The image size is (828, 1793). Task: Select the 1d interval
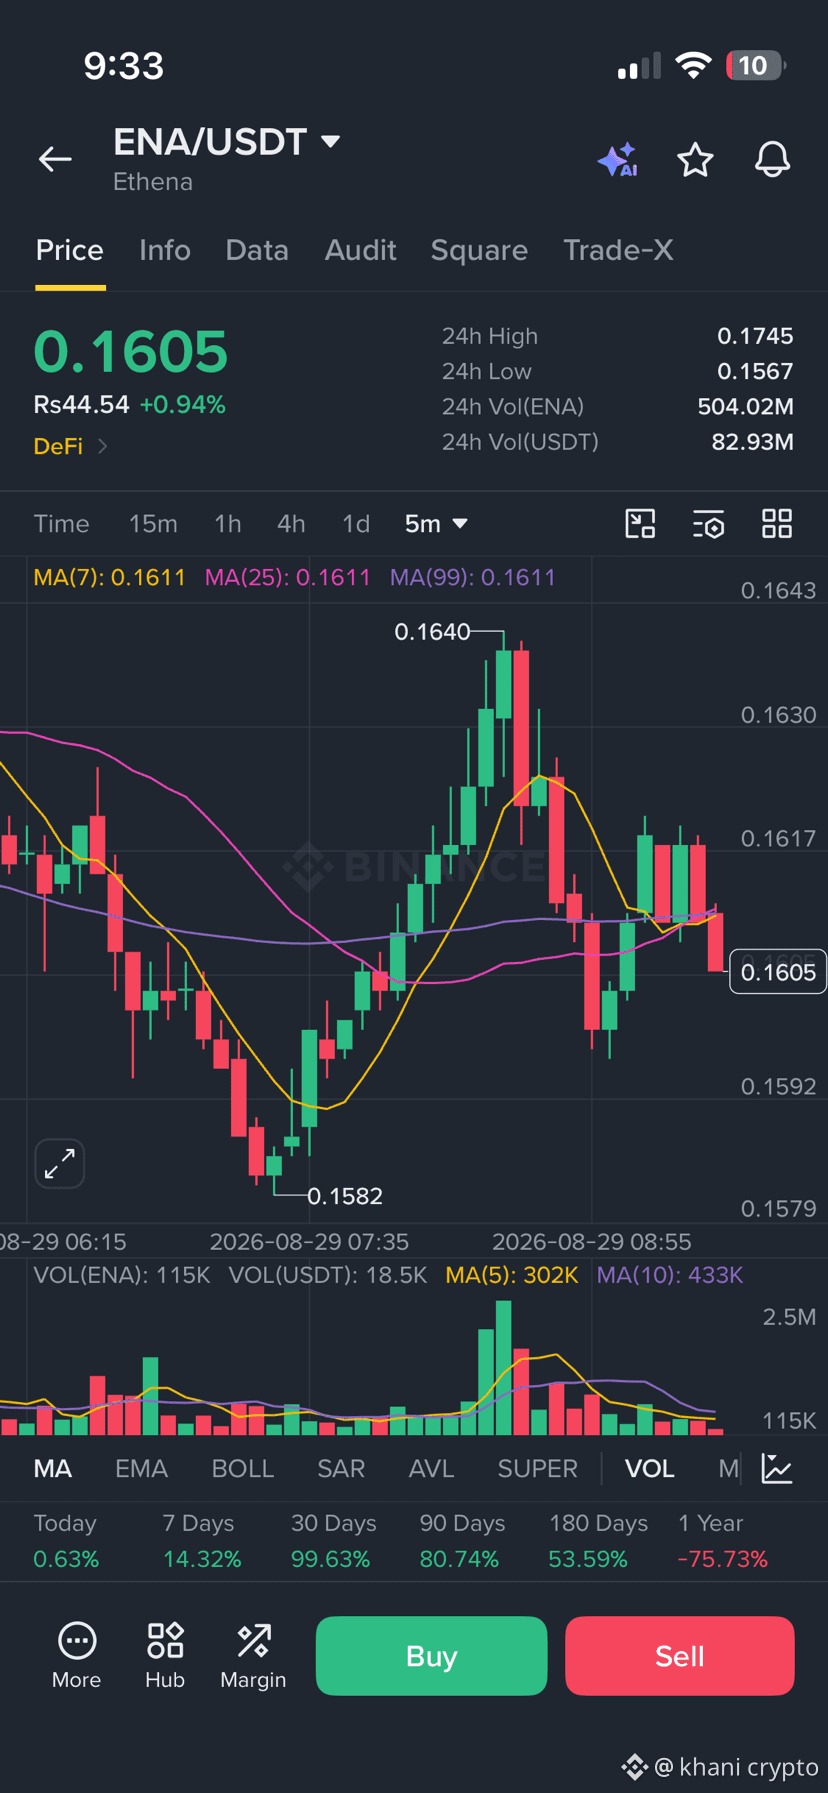click(x=356, y=524)
